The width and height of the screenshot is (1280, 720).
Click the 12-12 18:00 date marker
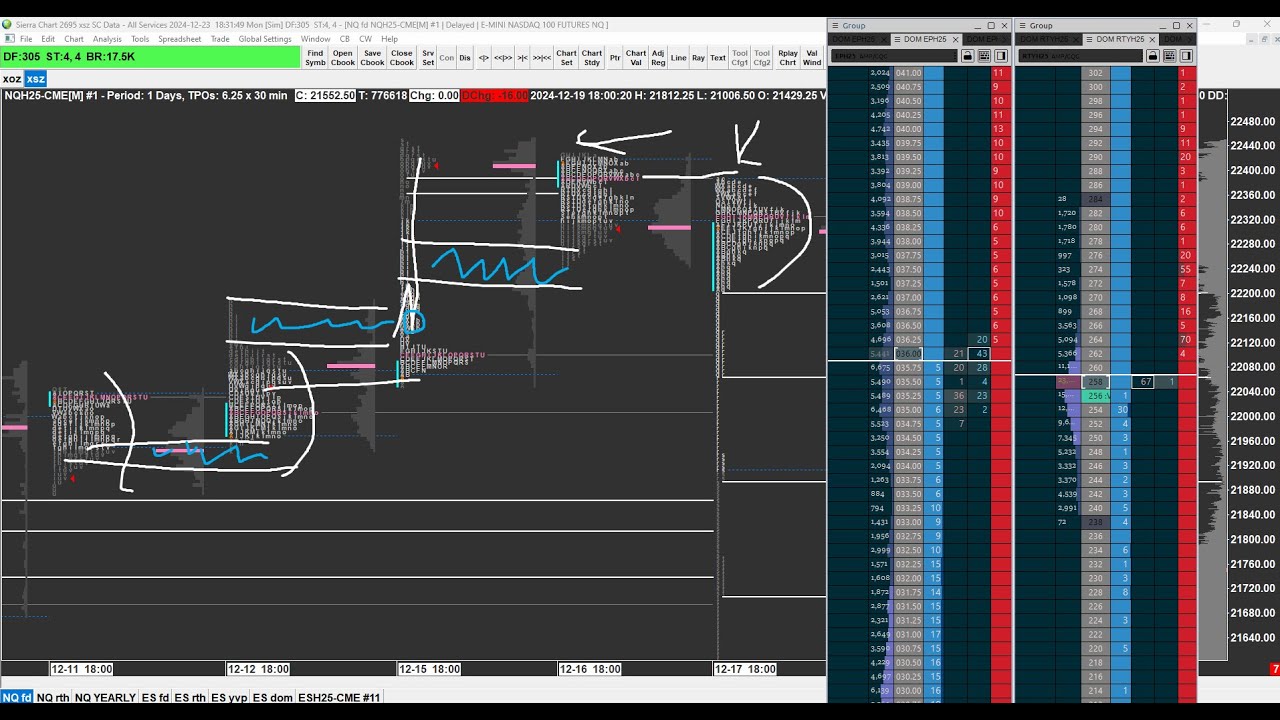(258, 669)
